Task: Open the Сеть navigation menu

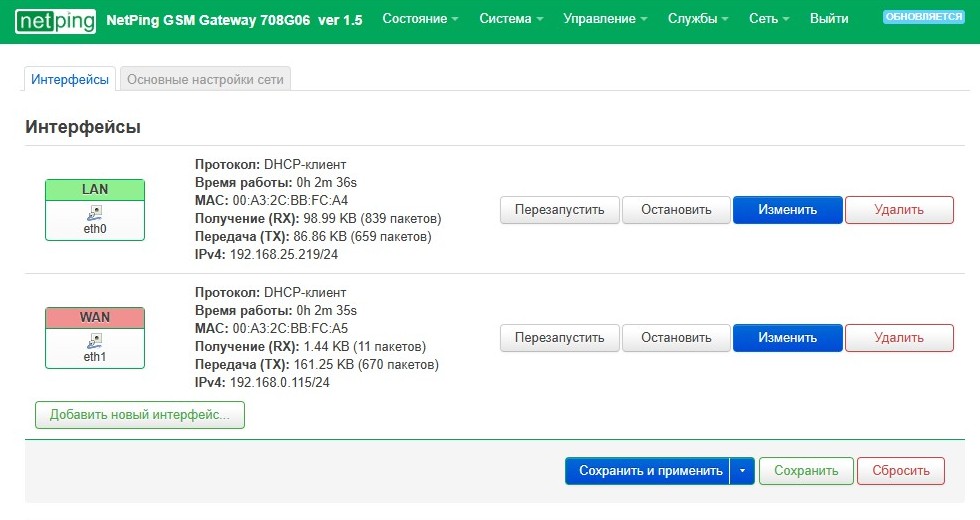Action: (770, 19)
